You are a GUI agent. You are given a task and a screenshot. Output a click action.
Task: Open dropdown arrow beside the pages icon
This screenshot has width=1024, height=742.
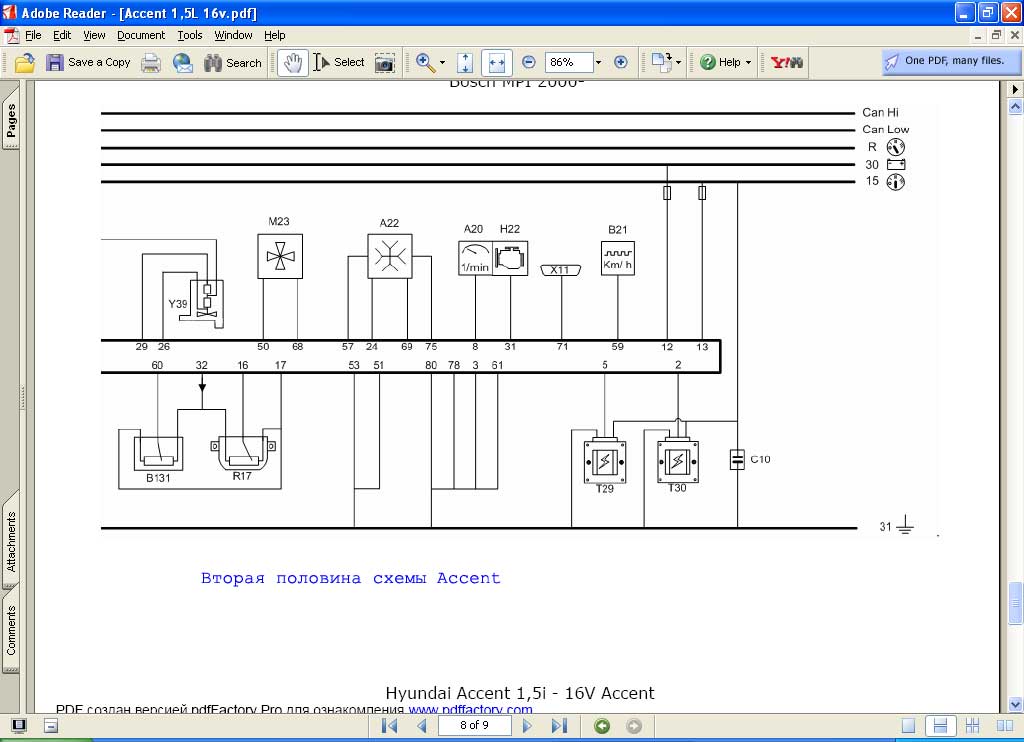(678, 63)
